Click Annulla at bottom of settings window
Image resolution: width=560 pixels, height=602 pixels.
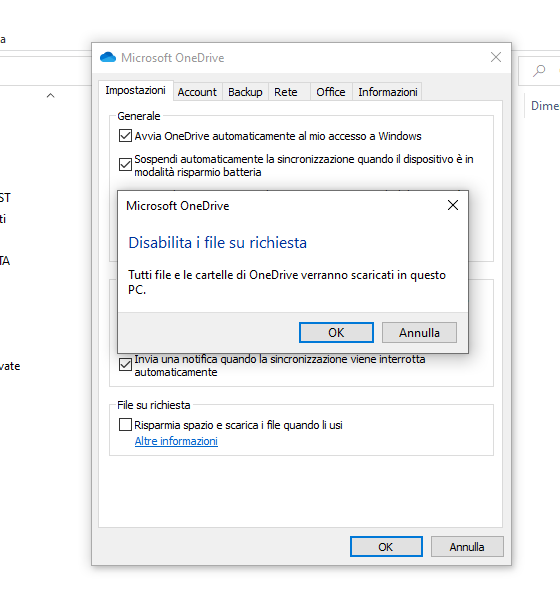point(467,547)
